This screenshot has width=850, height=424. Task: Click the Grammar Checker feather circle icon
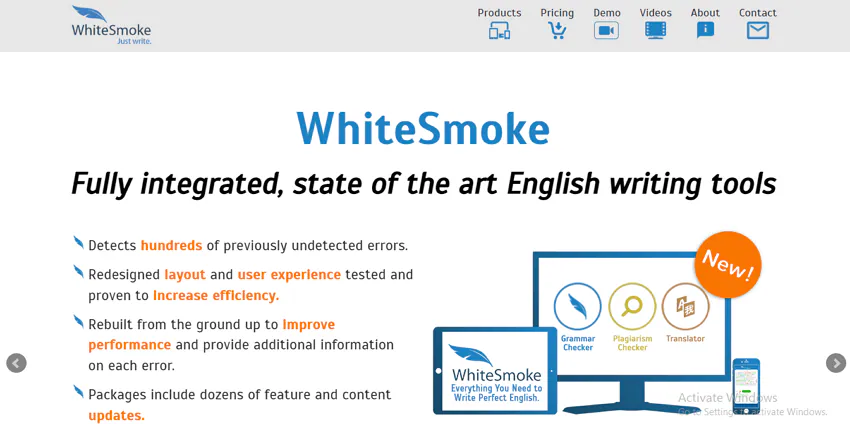pos(577,306)
